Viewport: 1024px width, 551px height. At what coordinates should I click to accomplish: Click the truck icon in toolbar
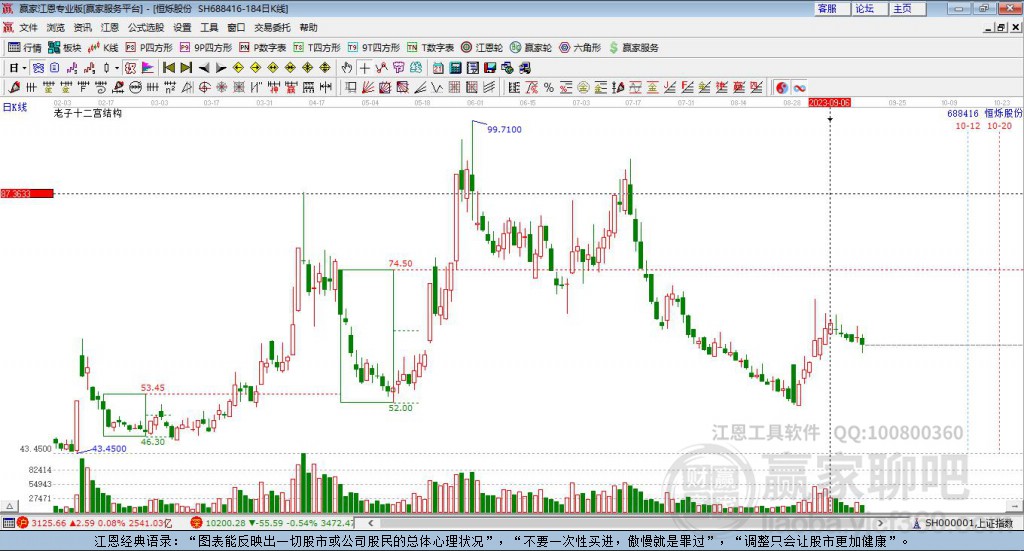pos(524,68)
